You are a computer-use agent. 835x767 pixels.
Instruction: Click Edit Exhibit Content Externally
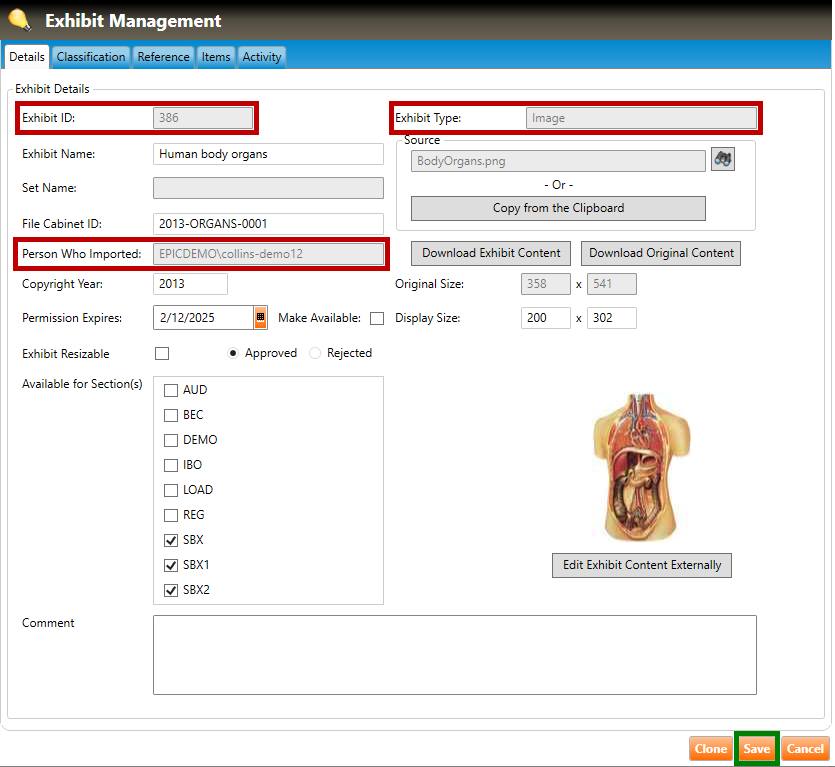pyautogui.click(x=642, y=565)
